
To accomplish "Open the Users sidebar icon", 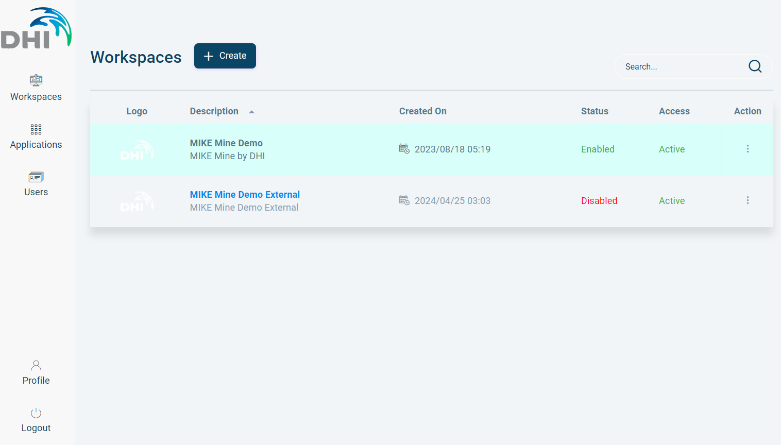I will coord(36,177).
